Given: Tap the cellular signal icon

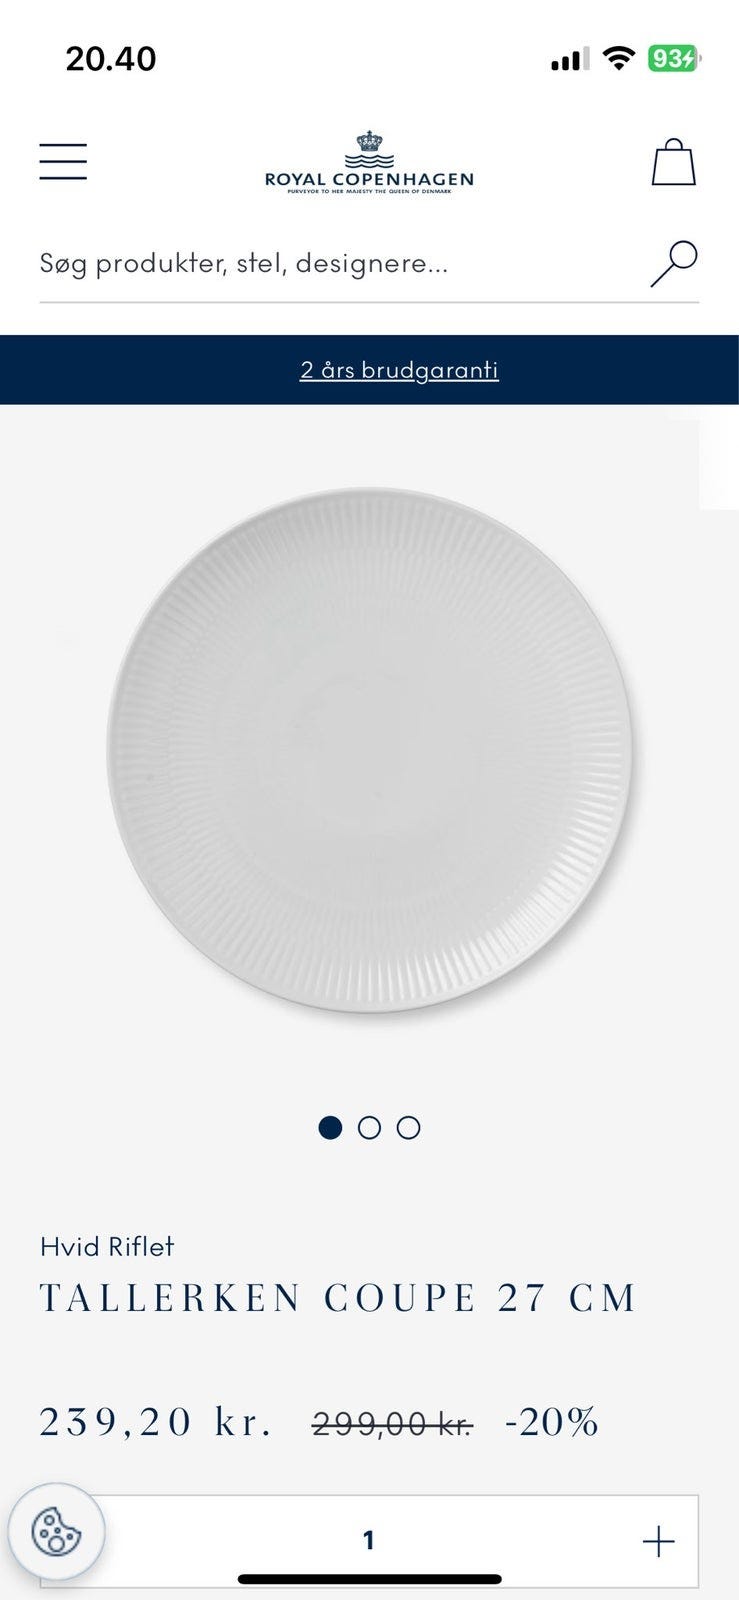Looking at the screenshot, I should (570, 60).
